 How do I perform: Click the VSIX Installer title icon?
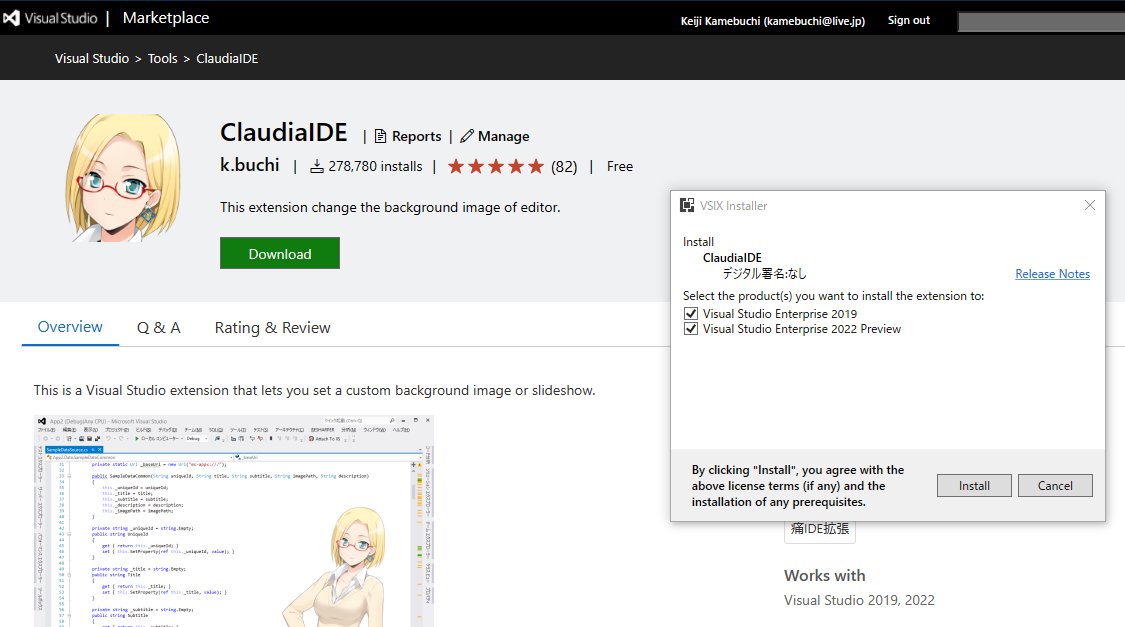click(687, 205)
